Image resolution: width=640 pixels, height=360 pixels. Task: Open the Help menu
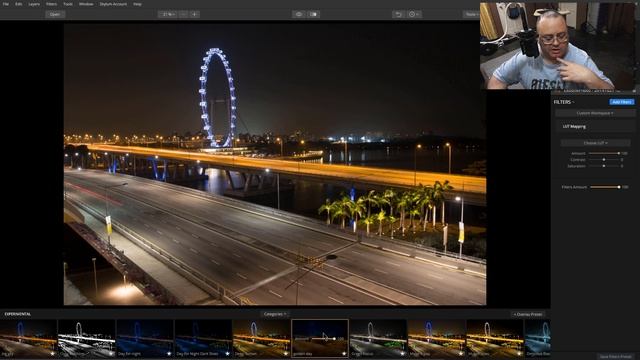click(137, 4)
